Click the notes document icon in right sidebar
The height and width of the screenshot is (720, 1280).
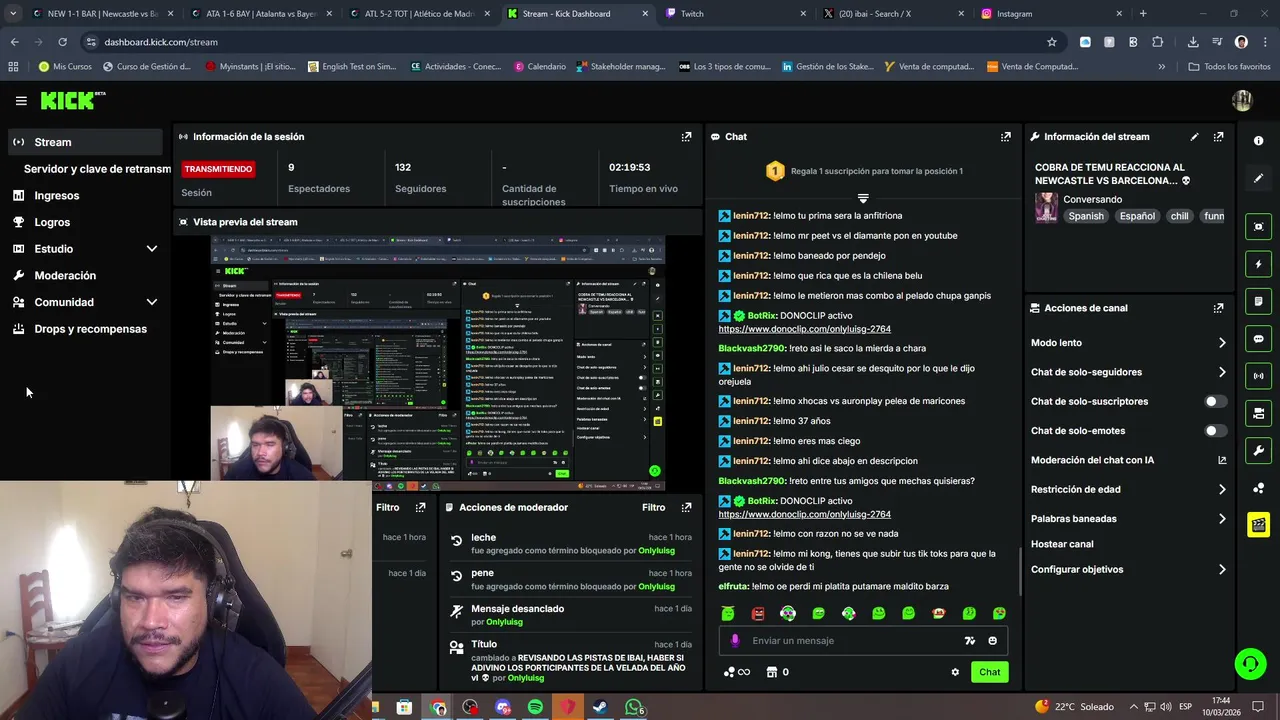point(1258,301)
